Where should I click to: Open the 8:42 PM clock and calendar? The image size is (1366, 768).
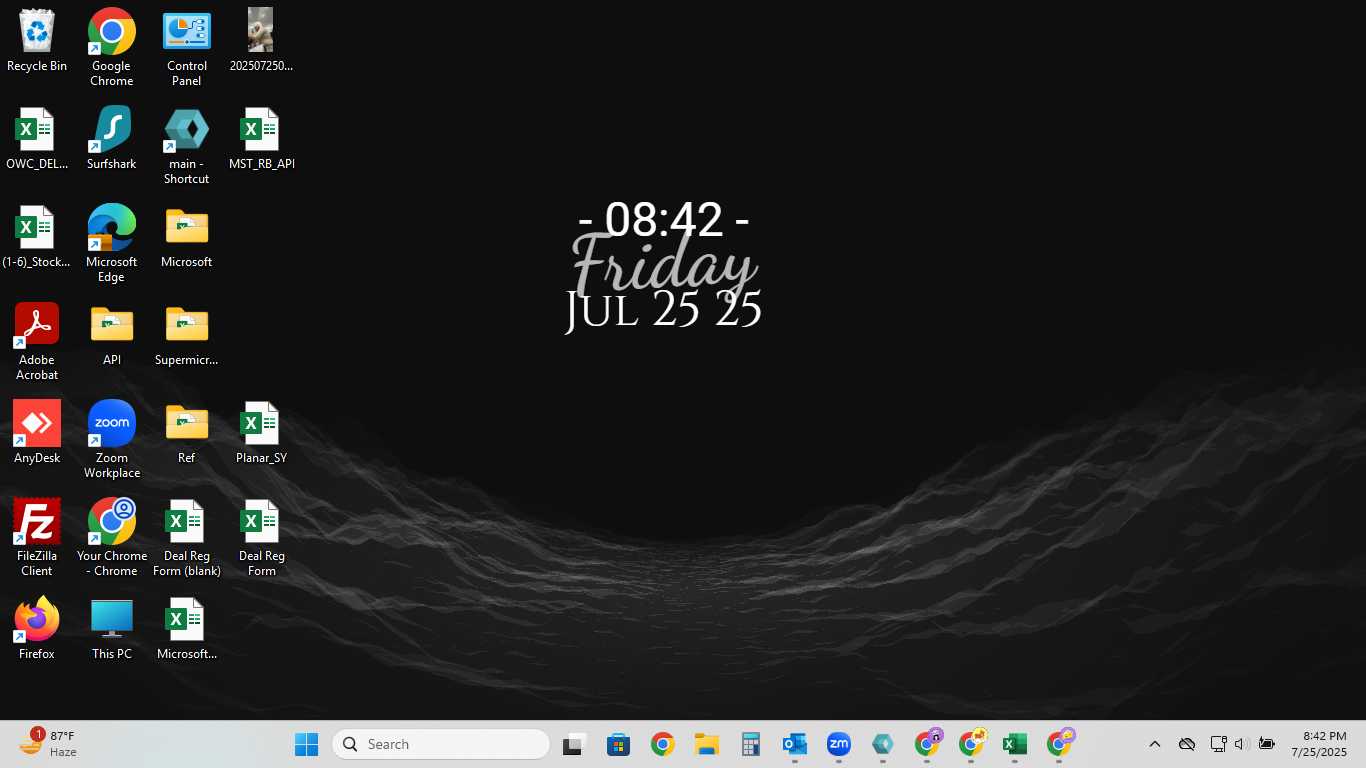(1318, 744)
